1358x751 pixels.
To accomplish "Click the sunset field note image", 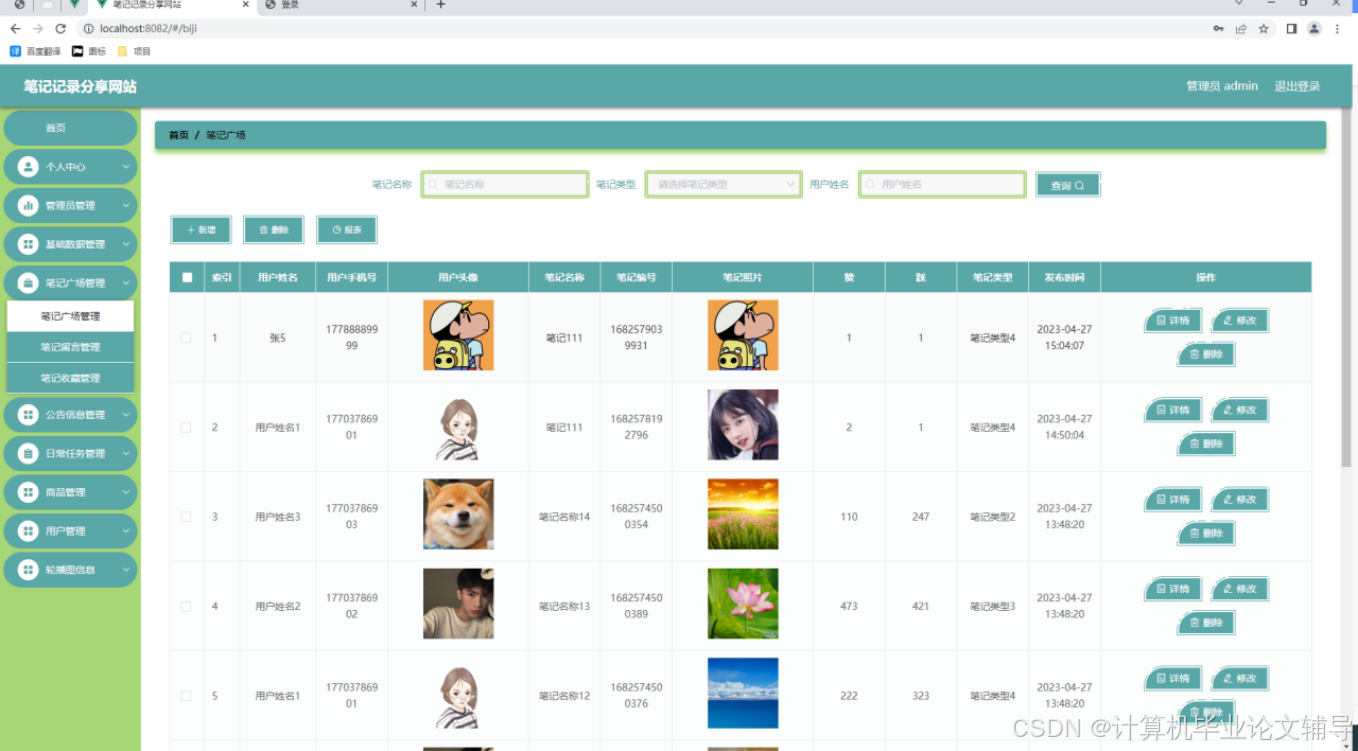I will click(x=743, y=514).
